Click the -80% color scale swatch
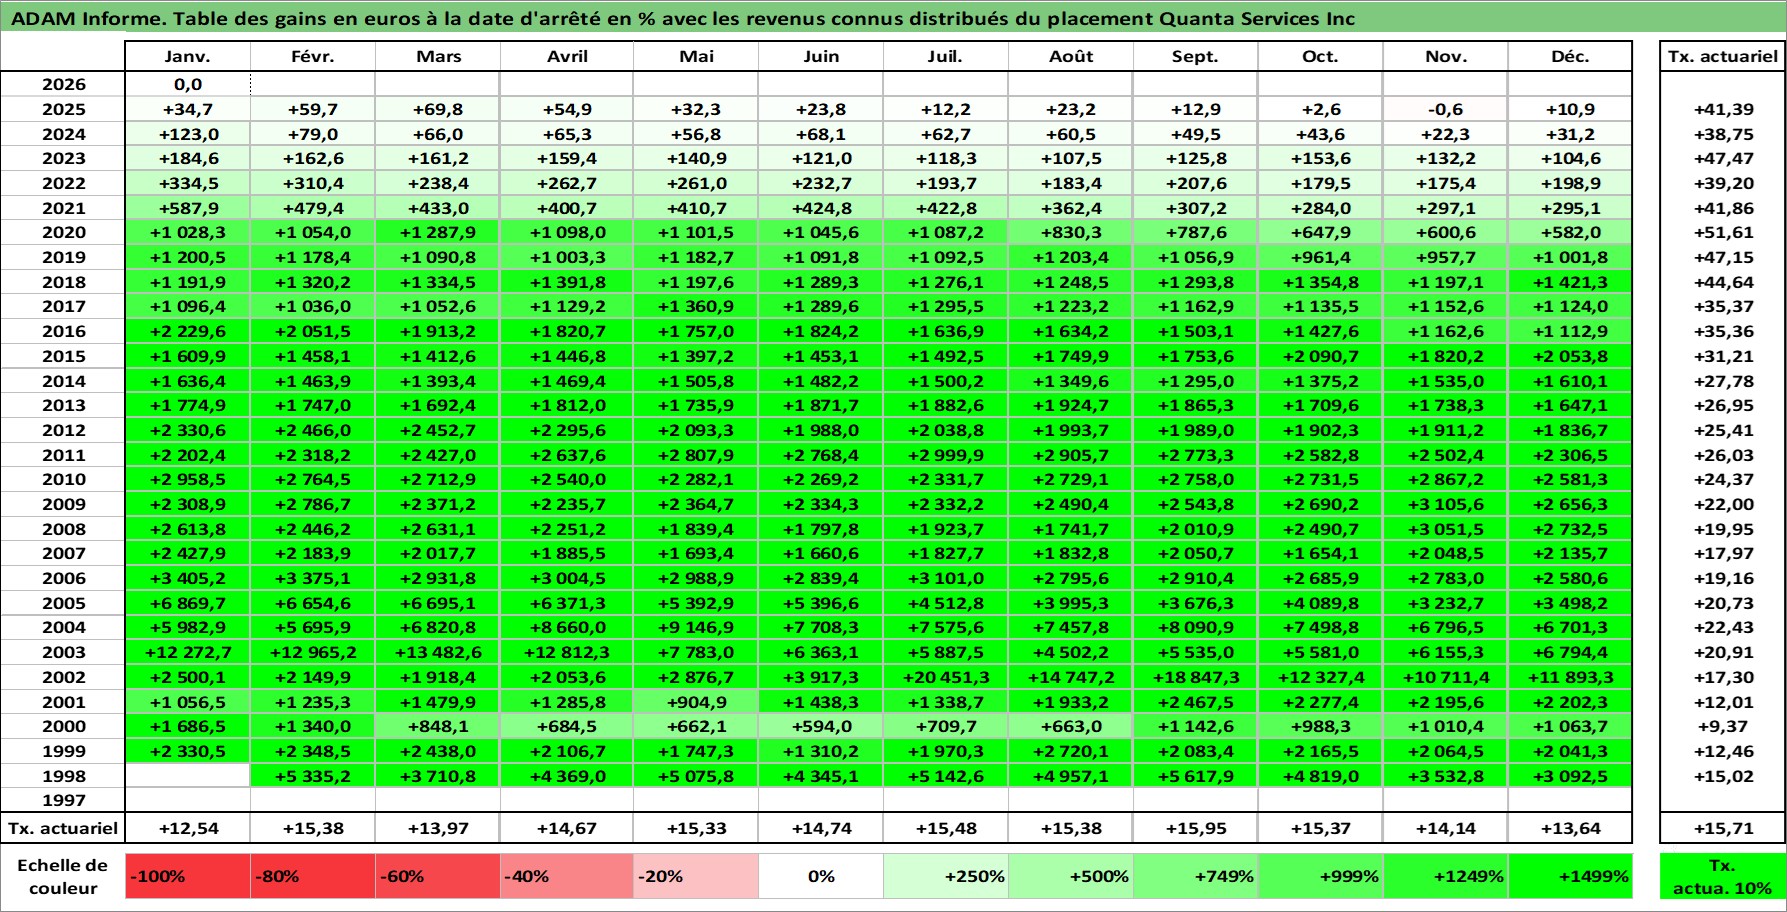The image size is (1787, 912). click(313, 876)
